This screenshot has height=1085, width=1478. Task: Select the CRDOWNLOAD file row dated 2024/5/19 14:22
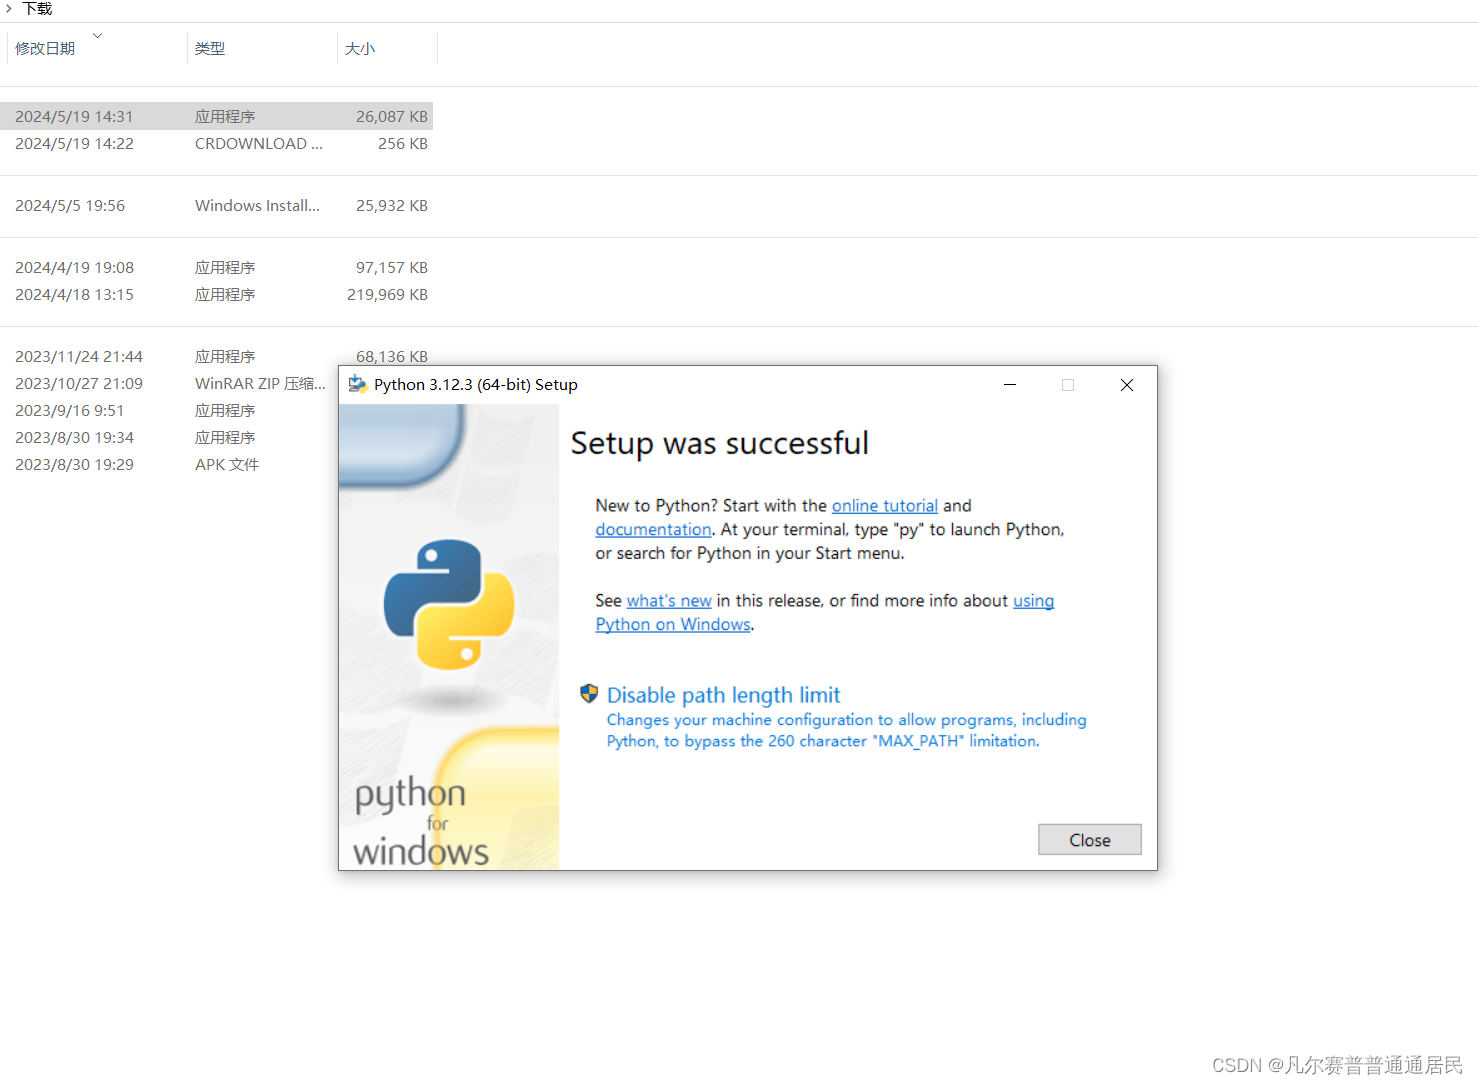pyautogui.click(x=216, y=143)
